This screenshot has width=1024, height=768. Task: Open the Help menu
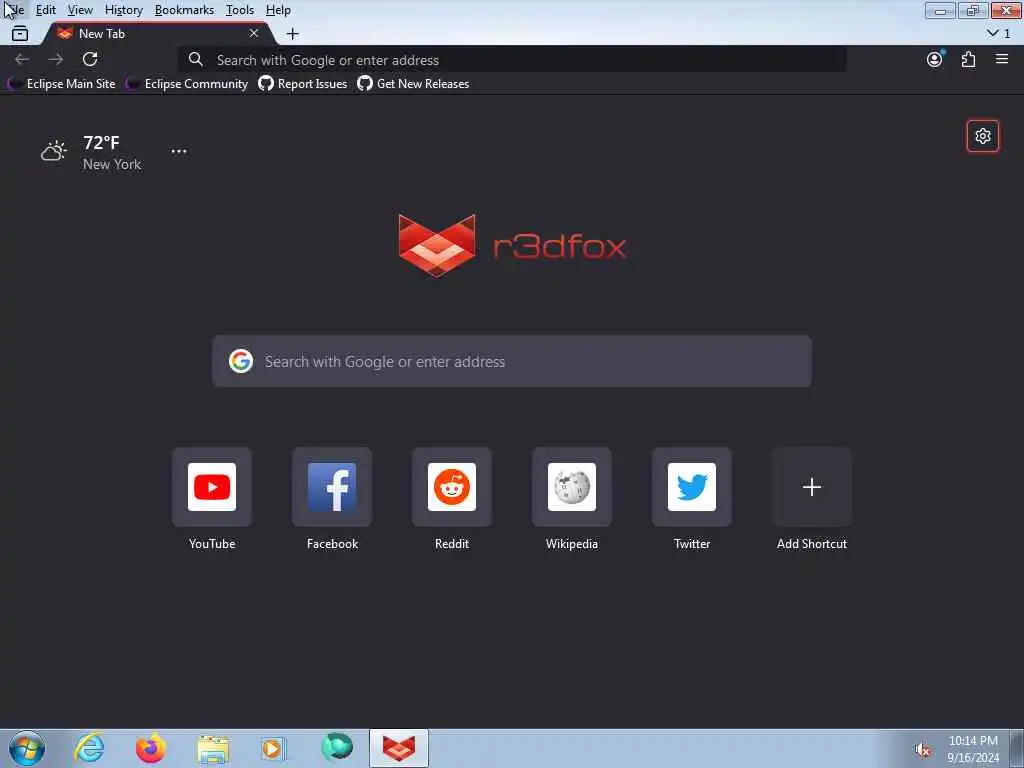point(278,10)
